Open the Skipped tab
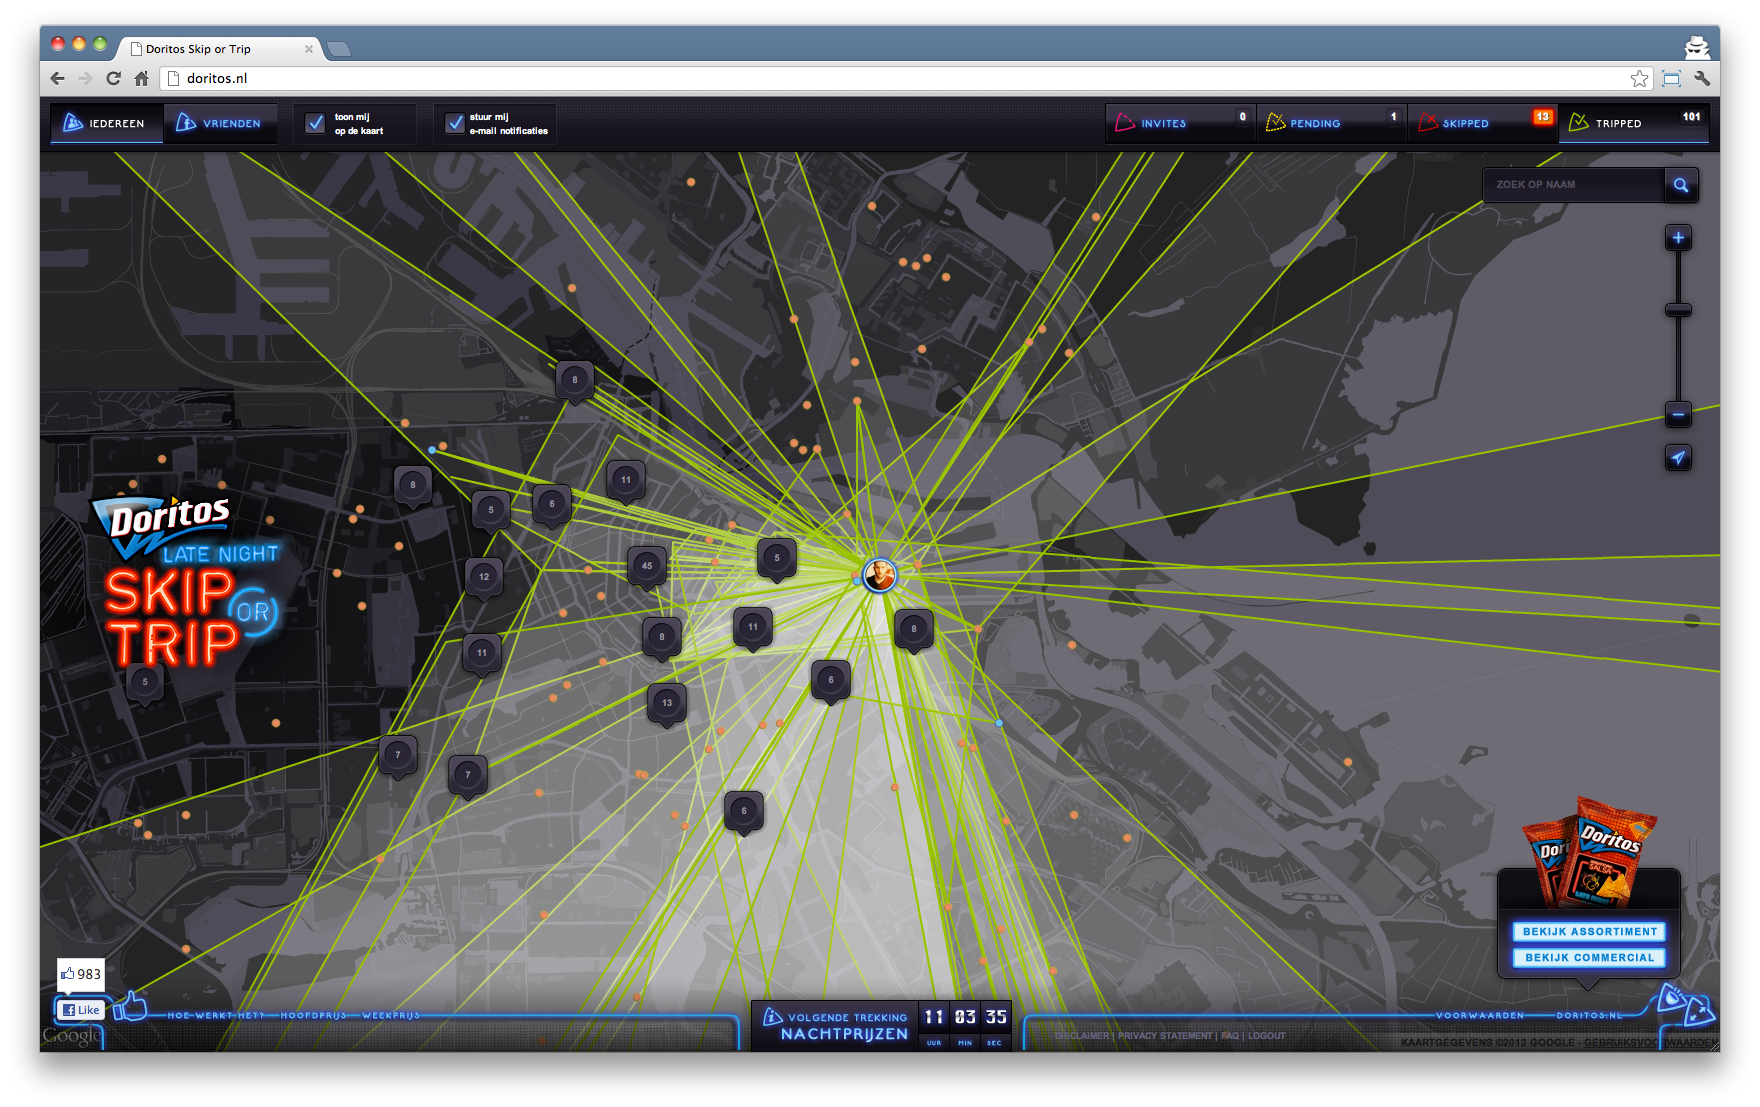This screenshot has height=1107, width=1760. [x=1483, y=123]
